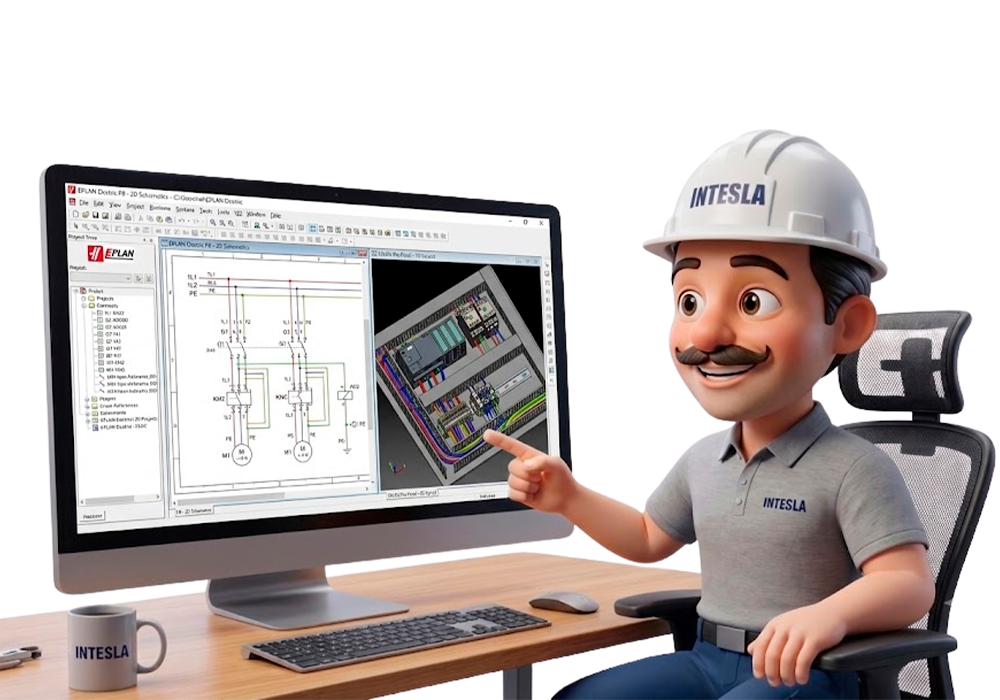Select the KM2 contactor symbol
The height and width of the screenshot is (700, 1000).
240,398
